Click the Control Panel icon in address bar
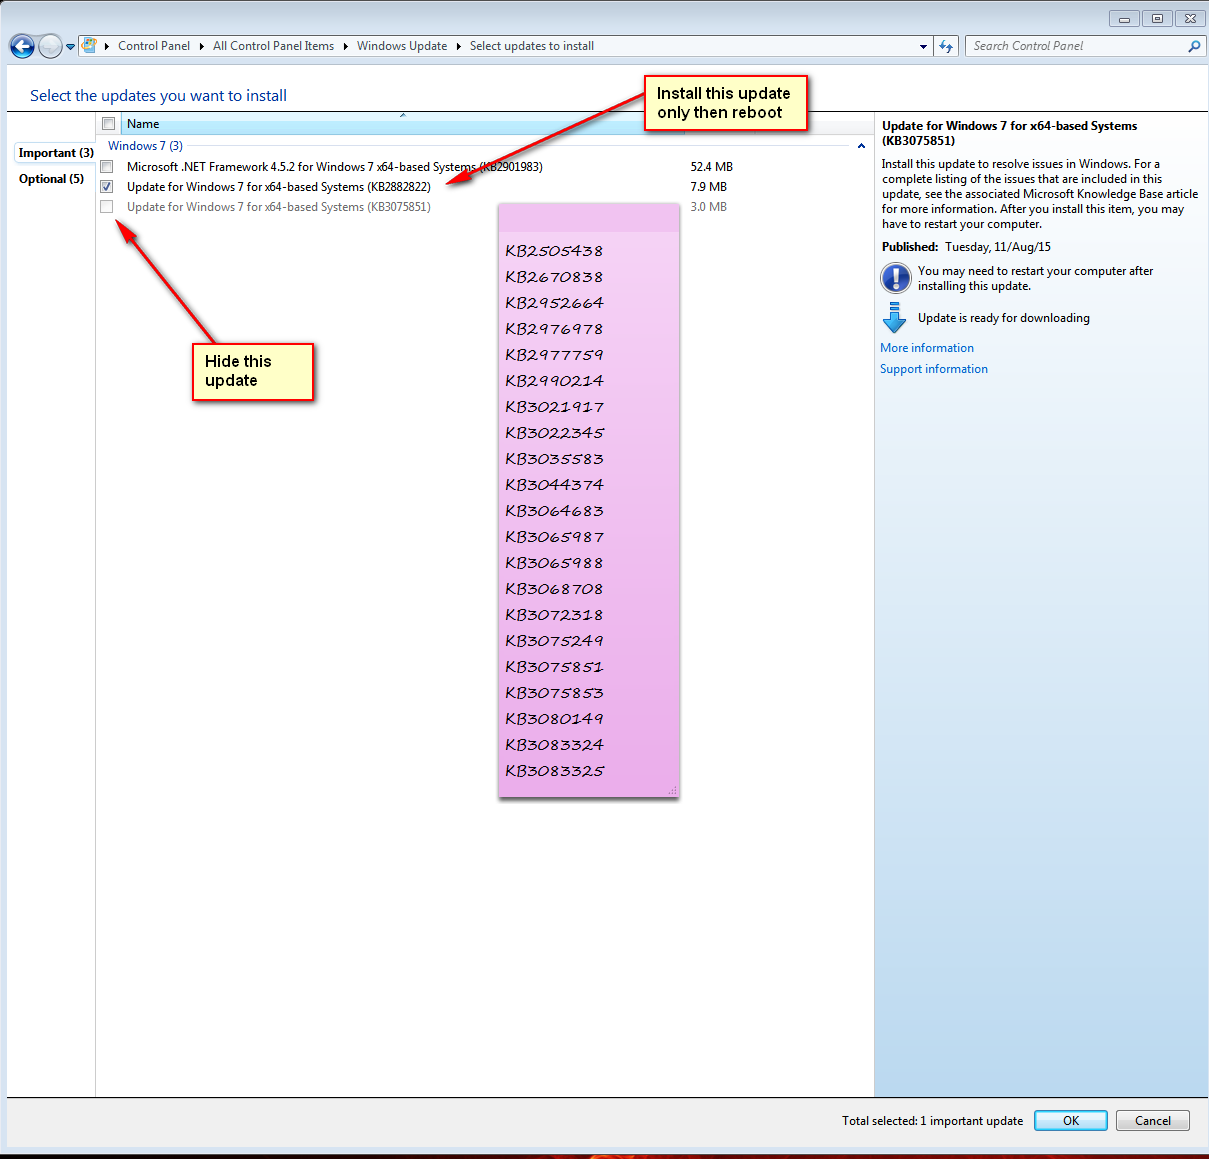1209x1159 pixels. [x=89, y=45]
